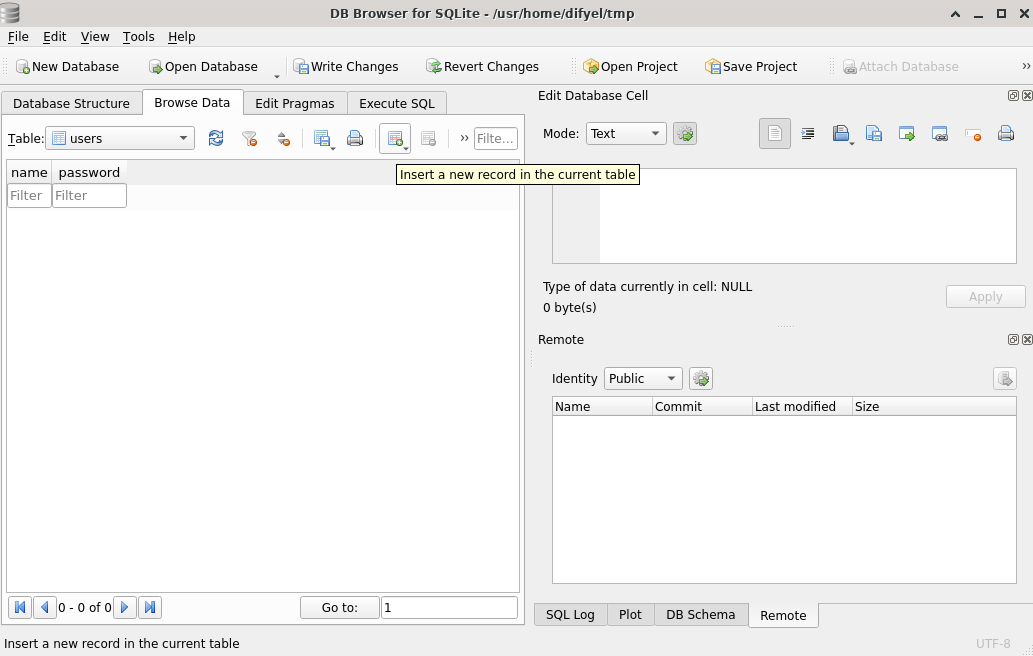The height and width of the screenshot is (656, 1033).
Task: Float the Edit Database Cell panel
Action: [x=1013, y=96]
